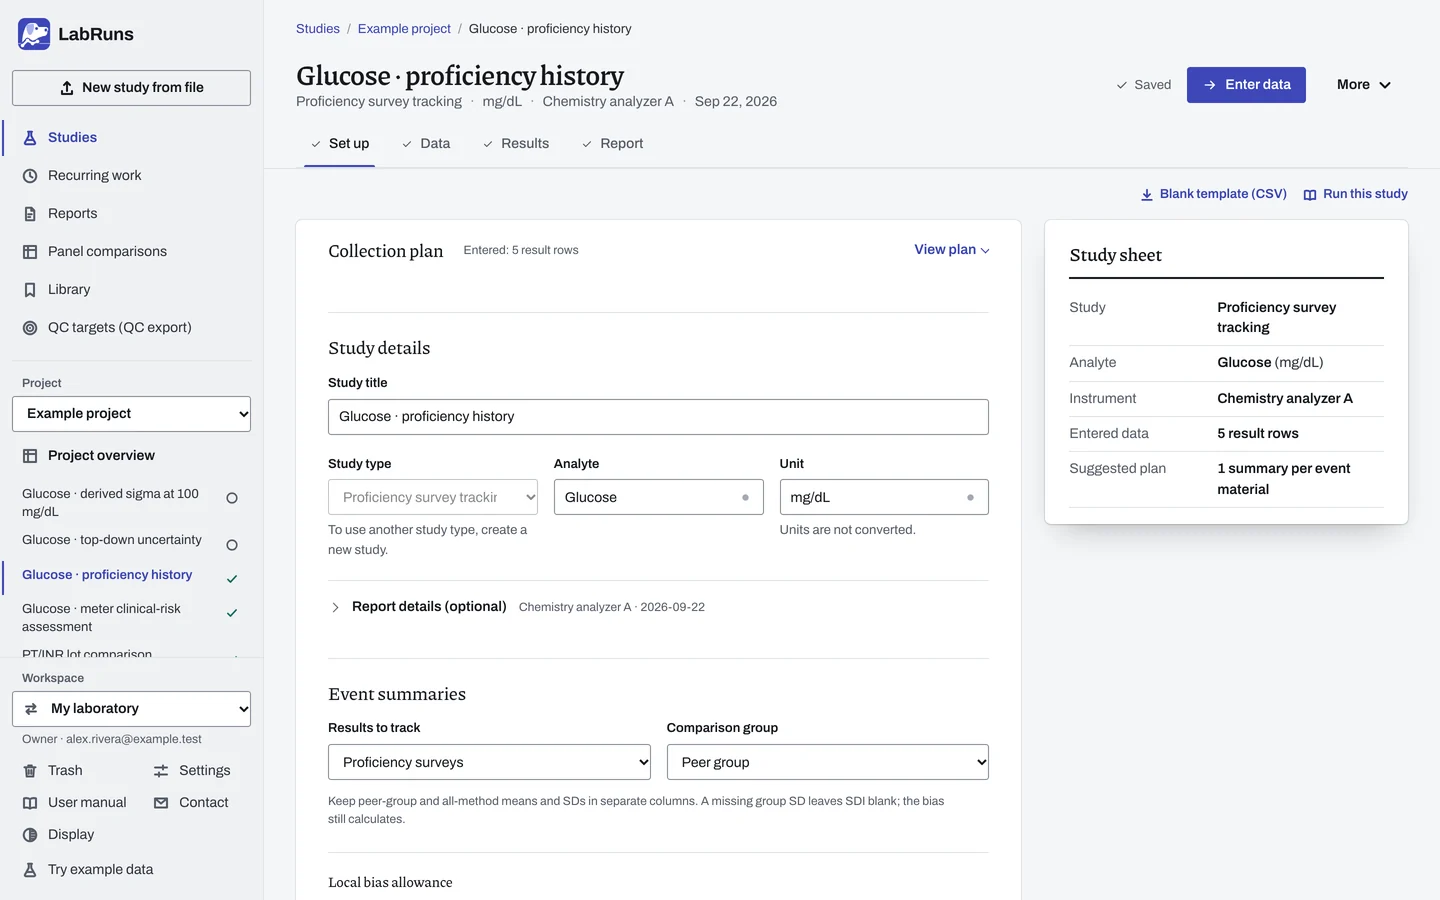Open the Project dropdown showing Example project

point(131,414)
